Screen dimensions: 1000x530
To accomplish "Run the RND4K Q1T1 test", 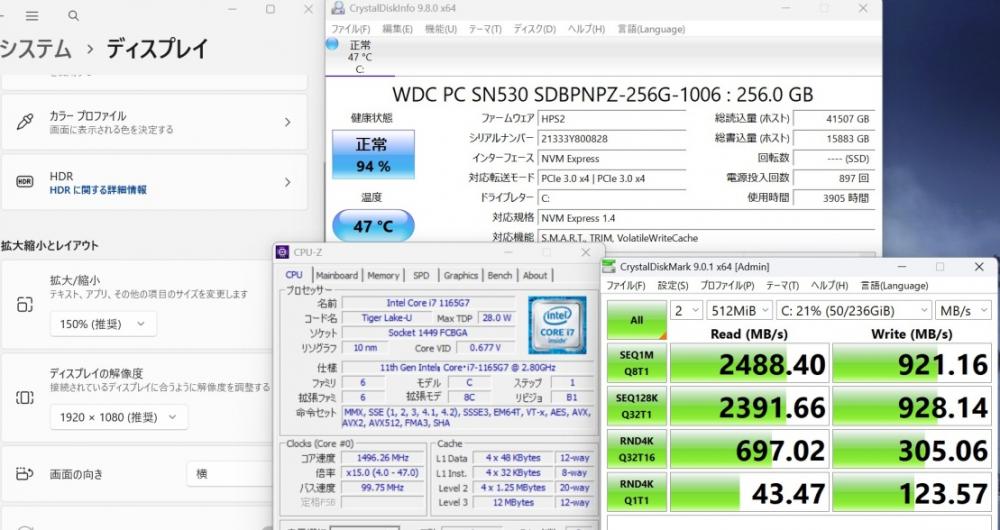I will pyautogui.click(x=636, y=492).
